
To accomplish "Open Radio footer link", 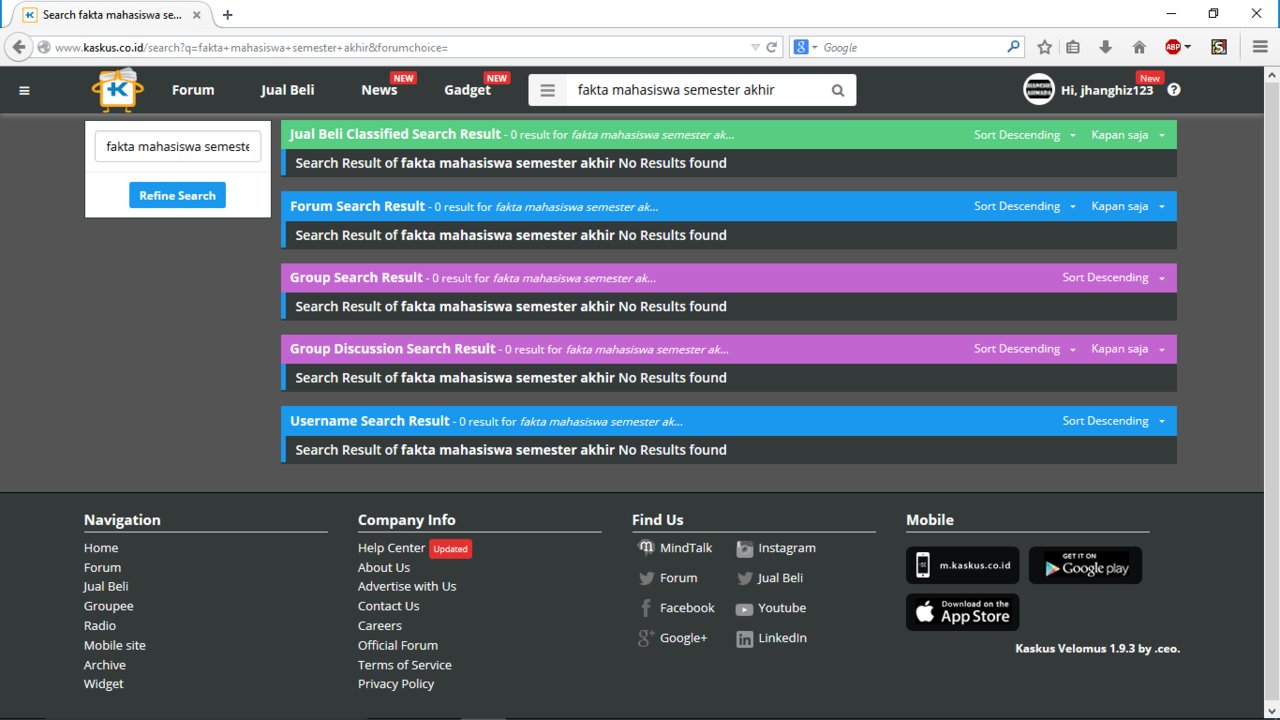I will pos(100,625).
